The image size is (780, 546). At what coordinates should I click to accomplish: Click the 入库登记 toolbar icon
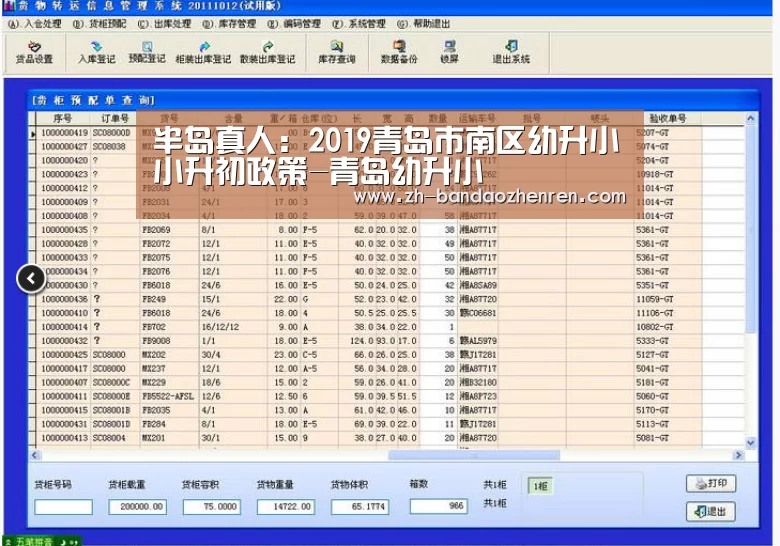pos(97,52)
